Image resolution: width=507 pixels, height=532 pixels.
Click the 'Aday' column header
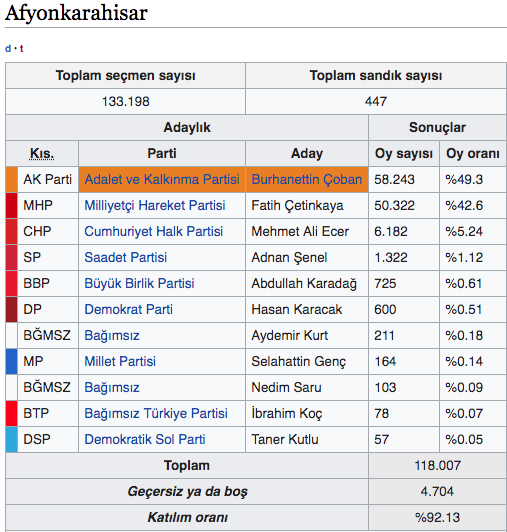307,153
